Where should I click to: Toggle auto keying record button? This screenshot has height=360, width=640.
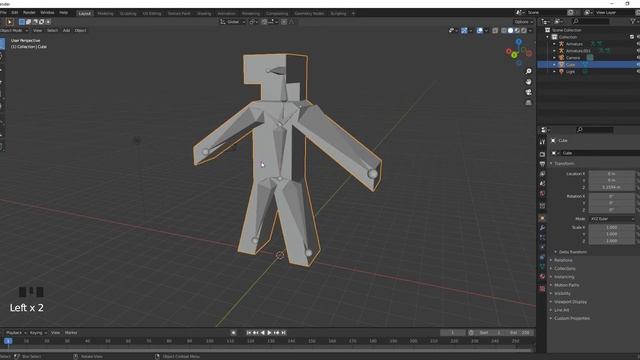(233, 333)
